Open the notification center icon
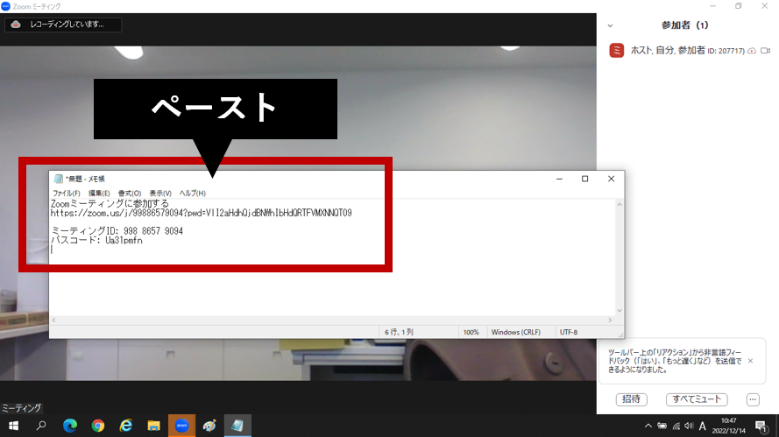The height and width of the screenshot is (437, 779). [x=761, y=426]
